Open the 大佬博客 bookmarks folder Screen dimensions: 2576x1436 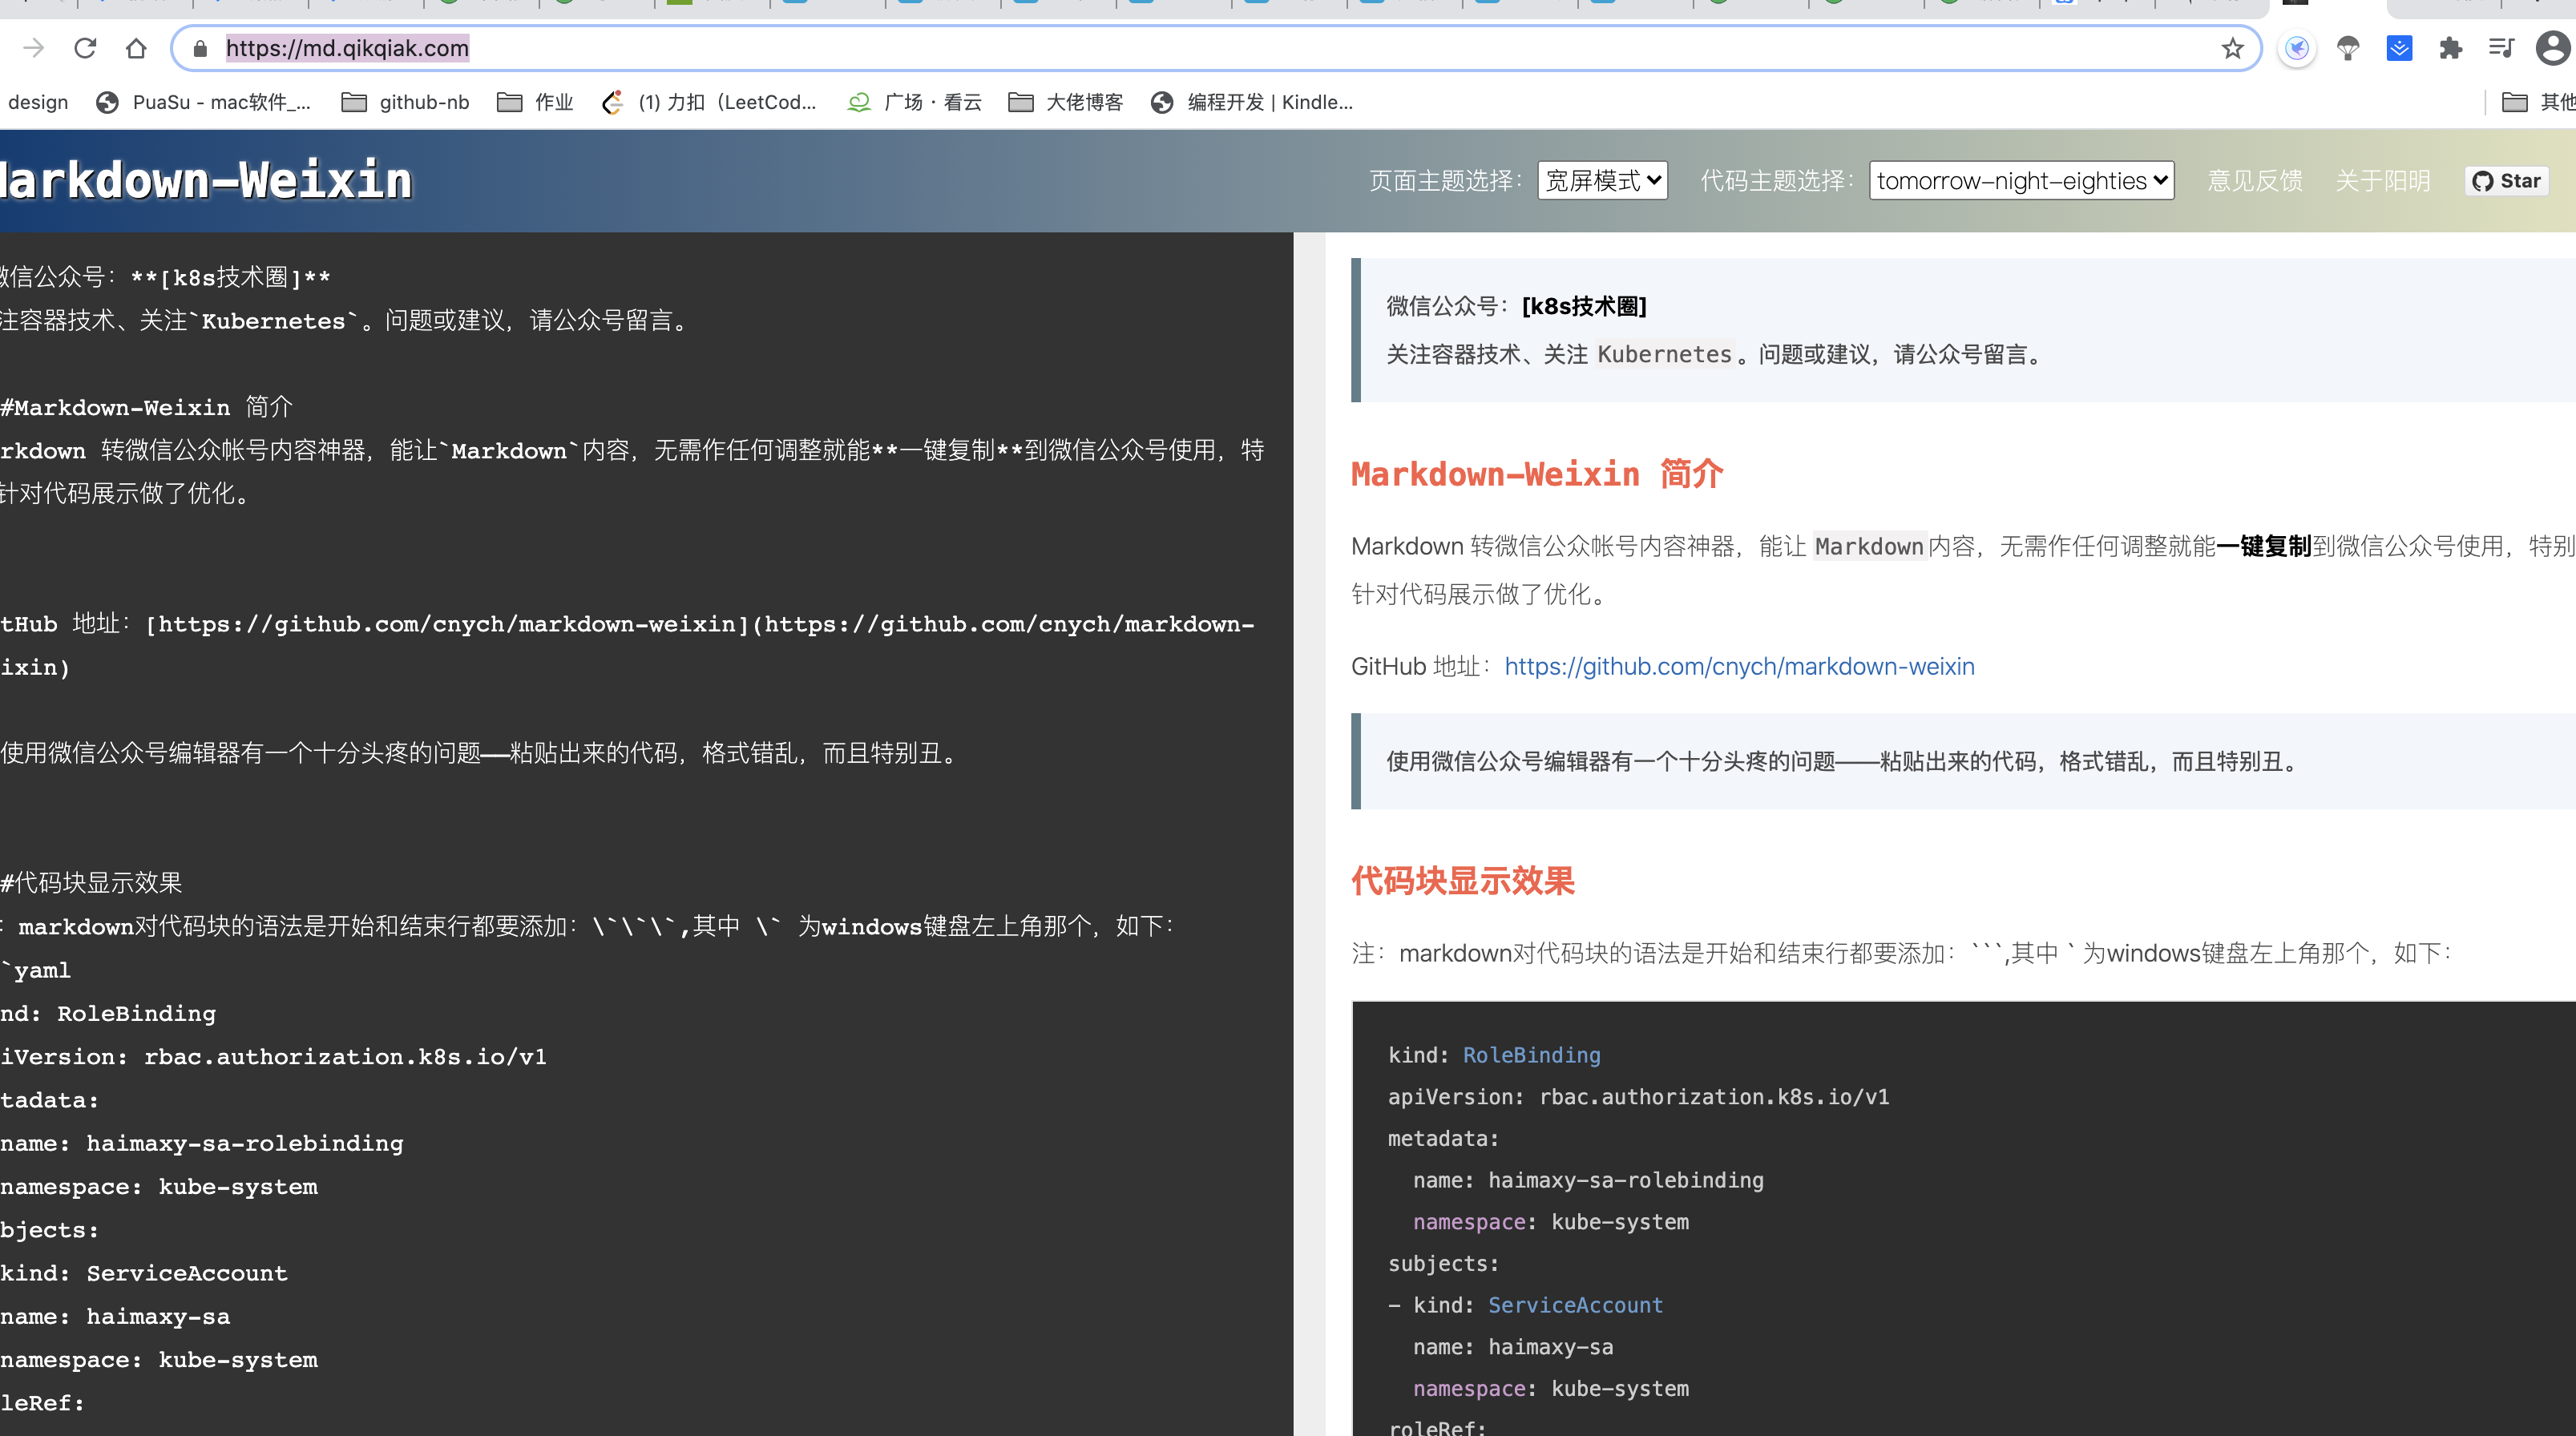click(1066, 102)
